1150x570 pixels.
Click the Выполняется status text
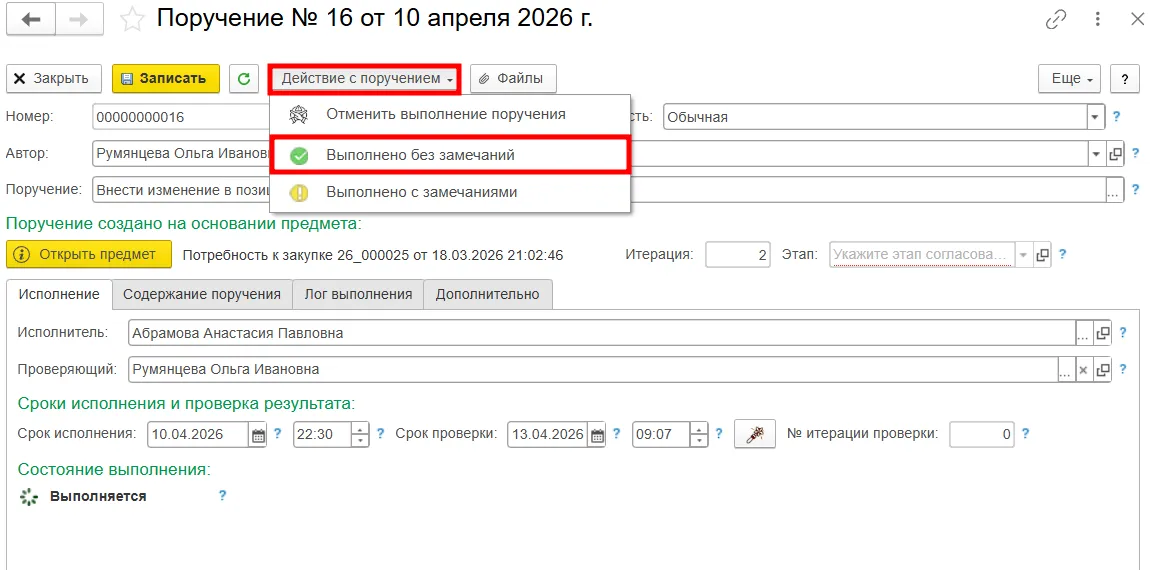pyautogui.click(x=98, y=497)
